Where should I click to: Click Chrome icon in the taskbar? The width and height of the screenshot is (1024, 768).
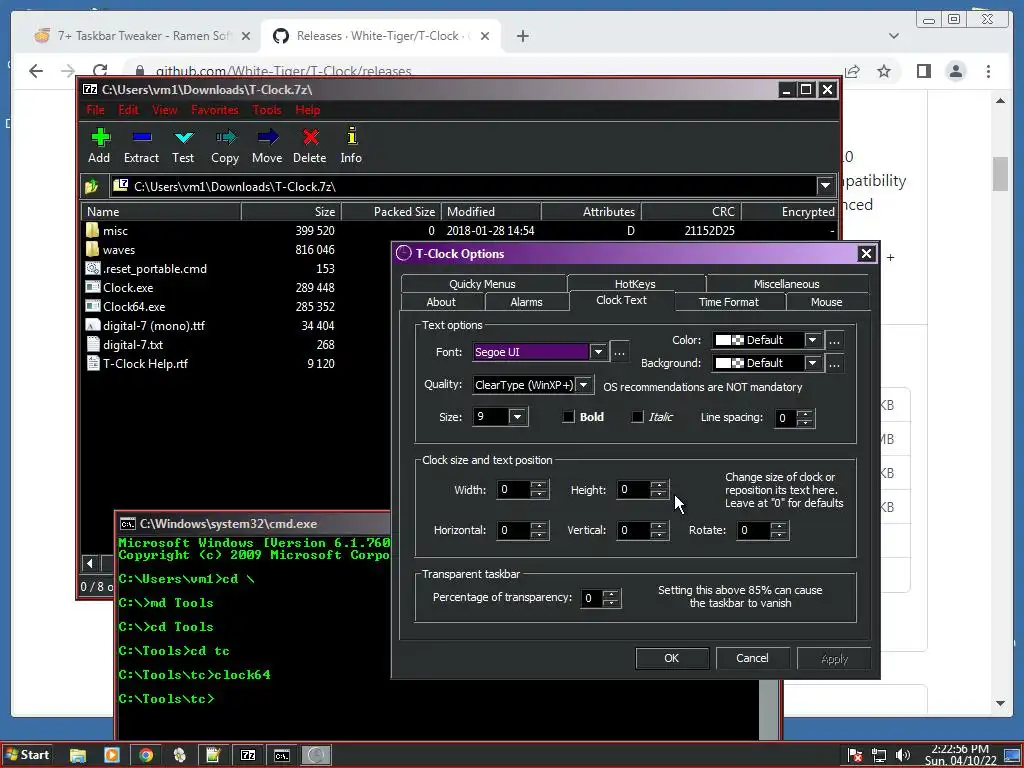(146, 756)
